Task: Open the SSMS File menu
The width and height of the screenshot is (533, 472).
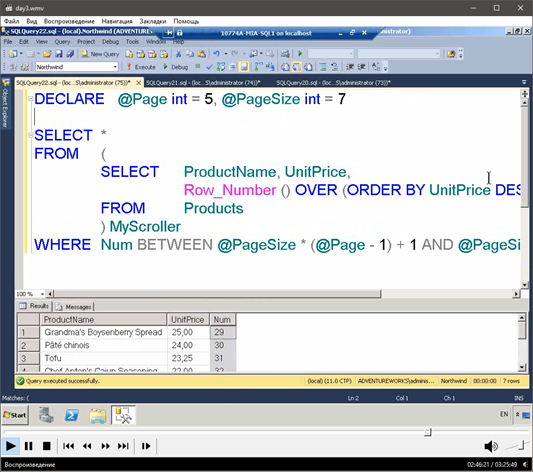Action: tap(7, 42)
